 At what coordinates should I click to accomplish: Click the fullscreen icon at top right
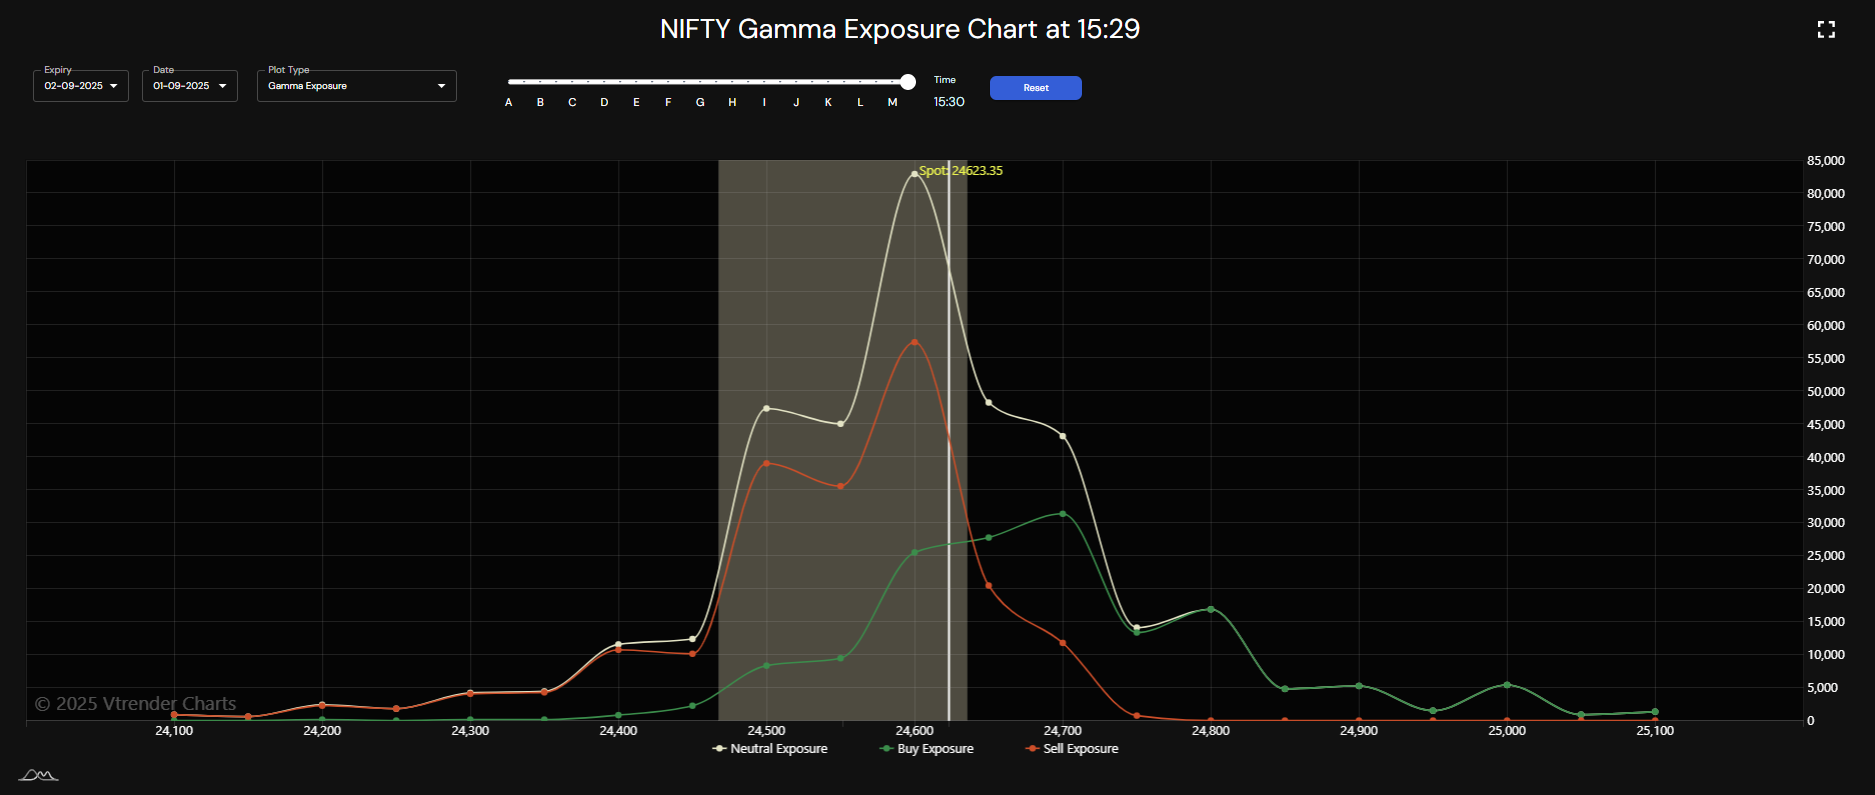(x=1825, y=30)
